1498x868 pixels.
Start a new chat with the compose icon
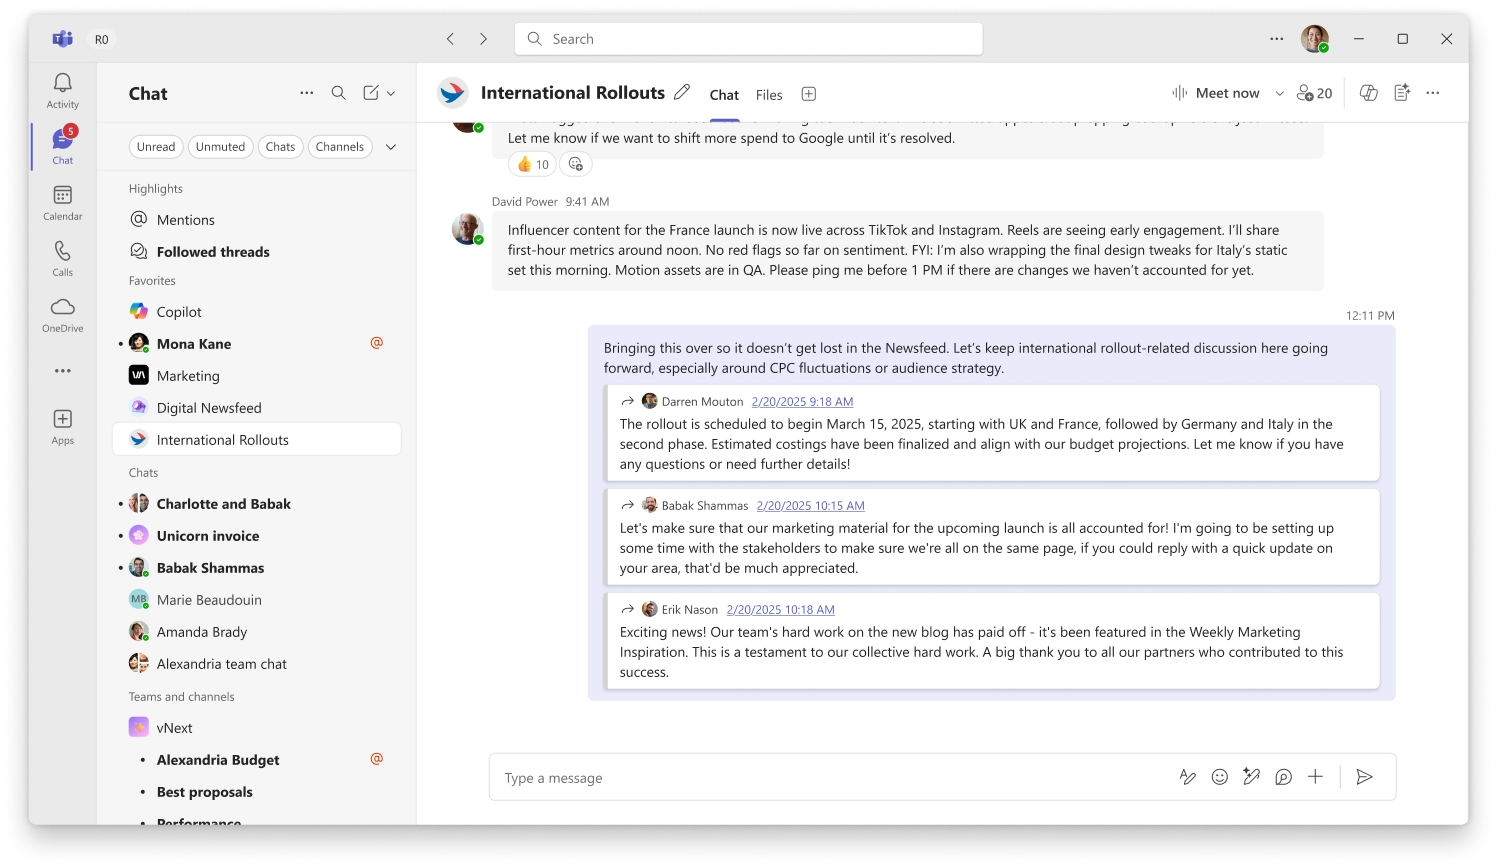coord(371,92)
